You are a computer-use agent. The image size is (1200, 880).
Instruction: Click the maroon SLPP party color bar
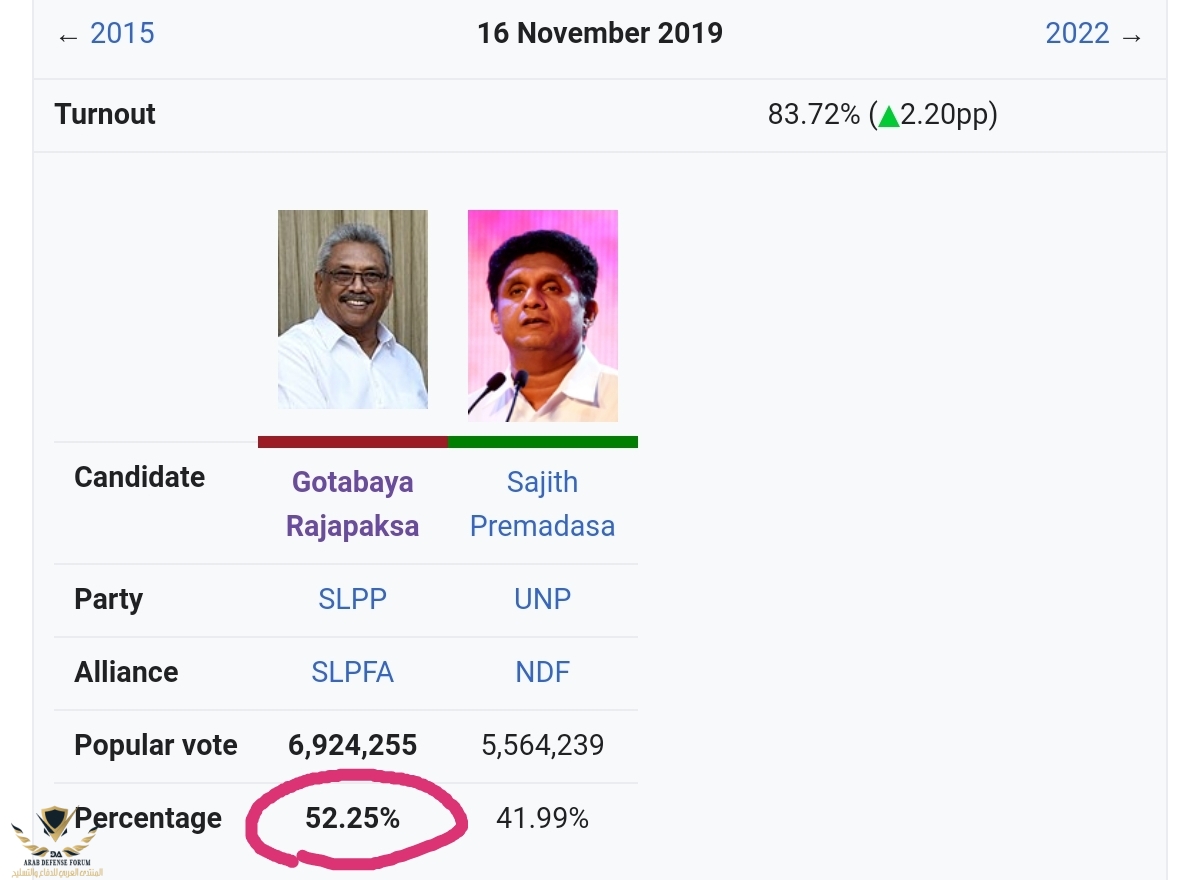pyautogui.click(x=353, y=441)
